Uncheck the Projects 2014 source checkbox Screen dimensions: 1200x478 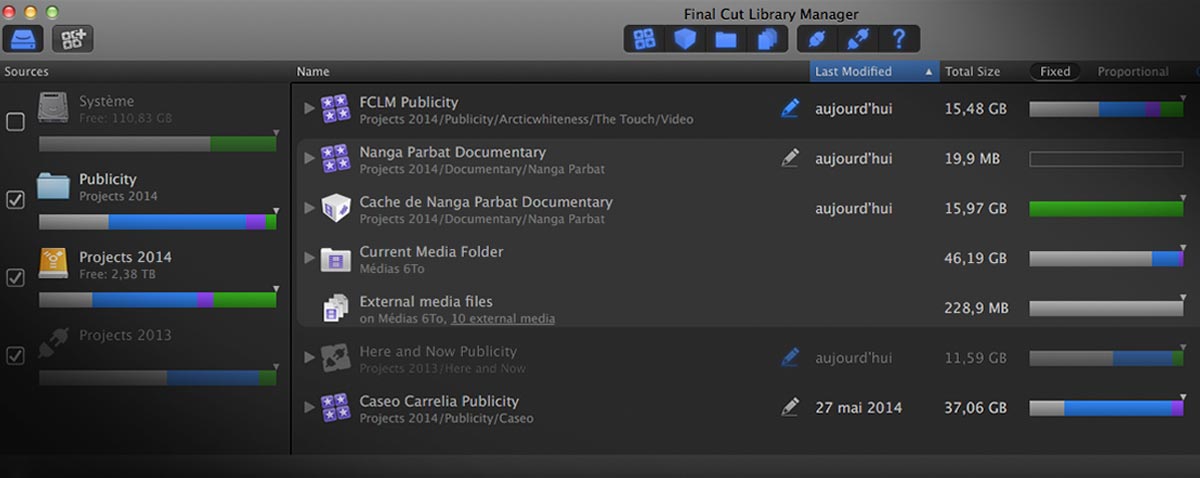point(15,278)
